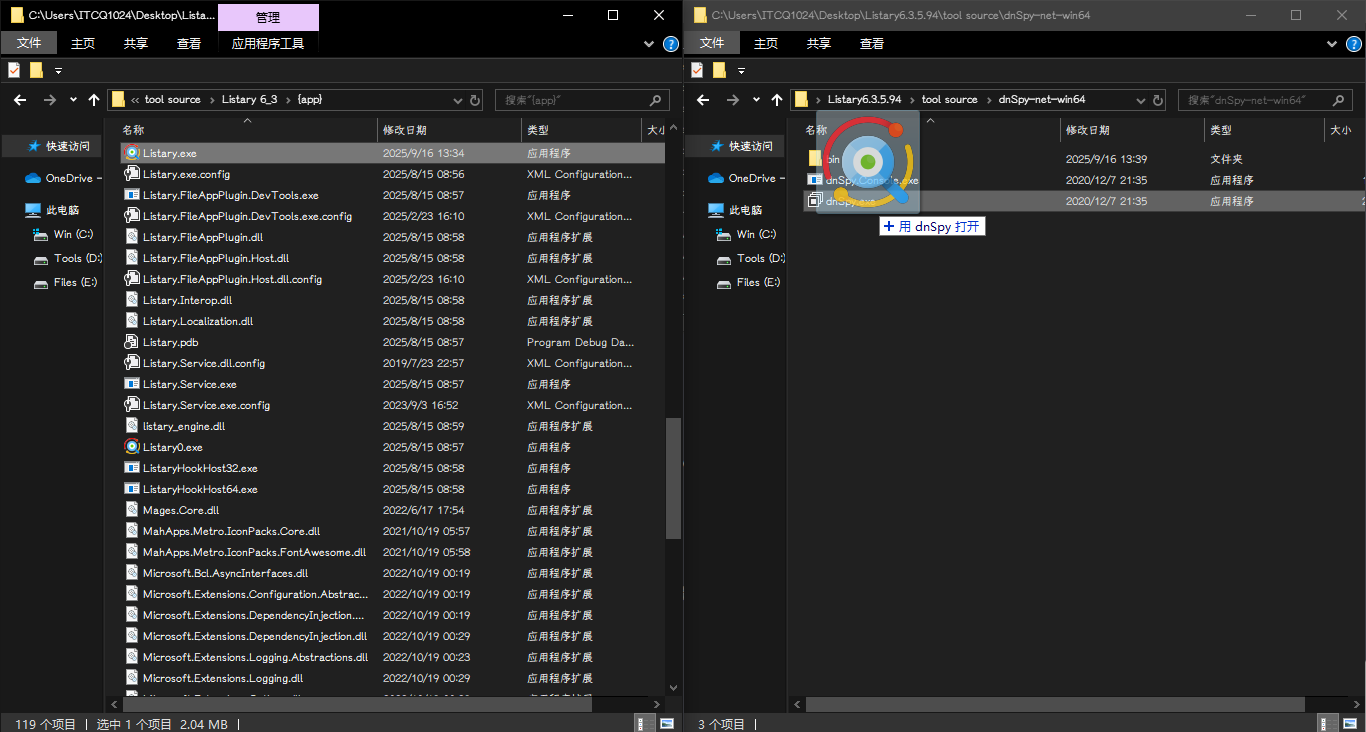Viewport: 1366px width, 732px height.
Task: Go up one folder in left window
Action: (x=94, y=100)
